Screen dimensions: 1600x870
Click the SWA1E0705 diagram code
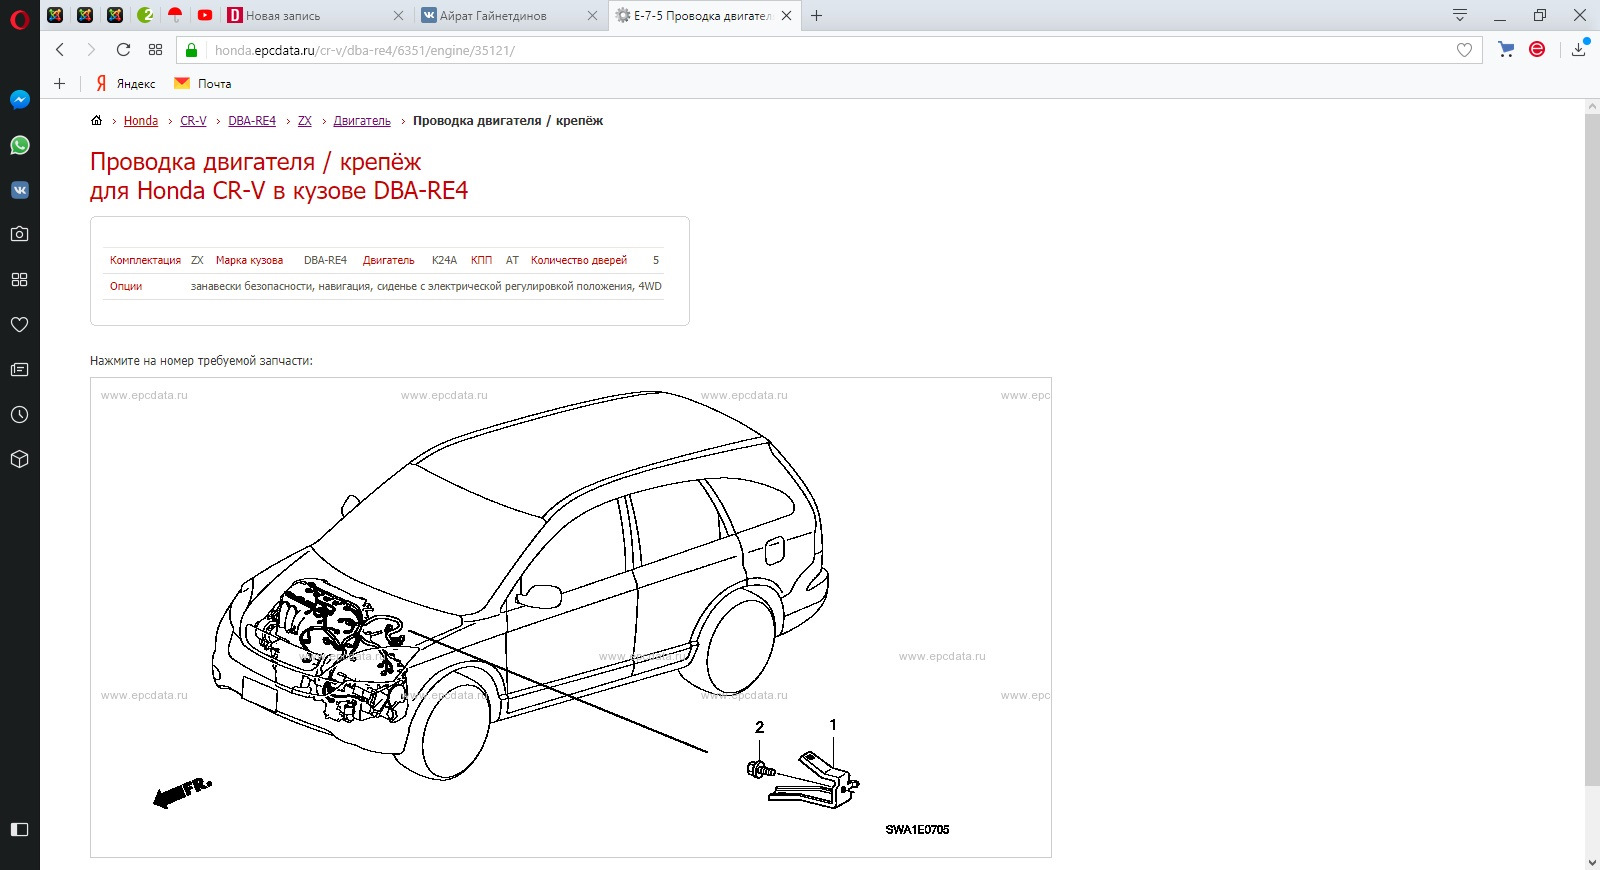coord(917,830)
